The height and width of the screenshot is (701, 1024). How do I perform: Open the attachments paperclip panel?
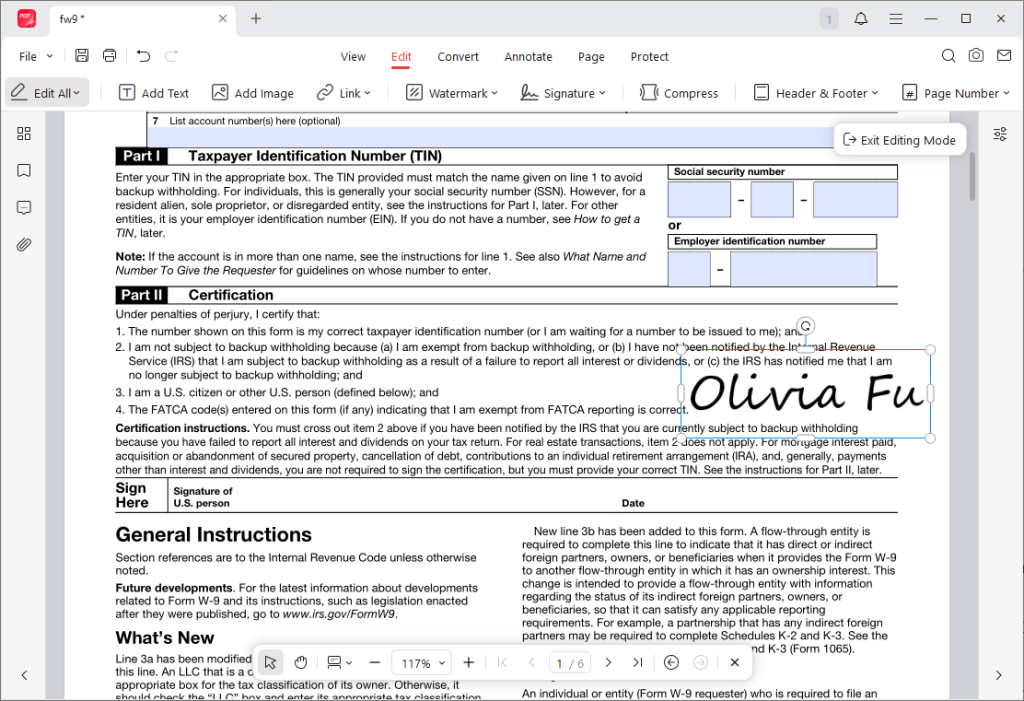(24, 245)
